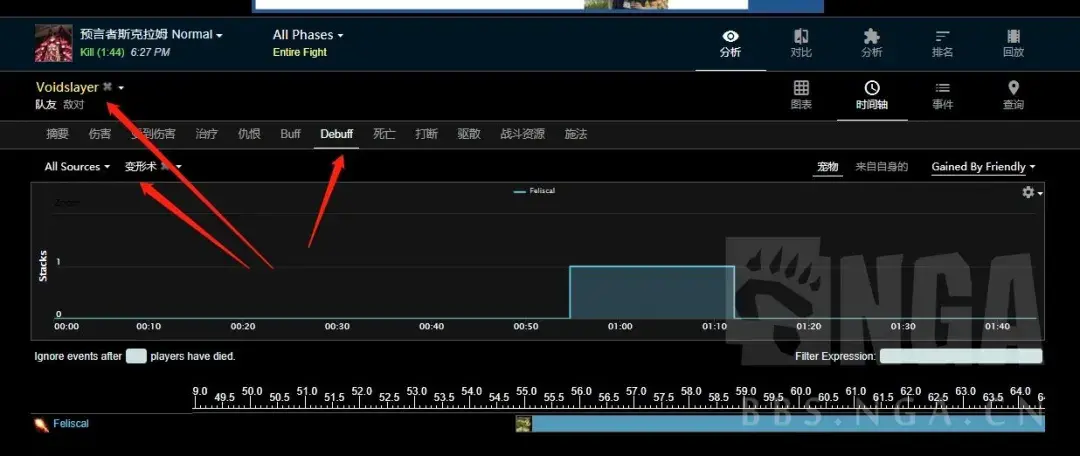This screenshot has height=456, width=1080.
Task: Open the 回放 replay icon
Action: pos(1012,37)
